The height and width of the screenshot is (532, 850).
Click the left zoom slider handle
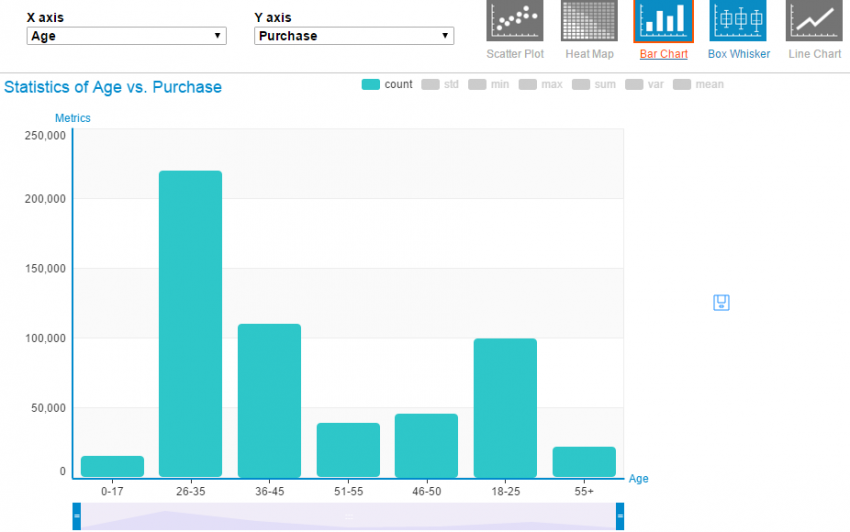tap(76, 518)
